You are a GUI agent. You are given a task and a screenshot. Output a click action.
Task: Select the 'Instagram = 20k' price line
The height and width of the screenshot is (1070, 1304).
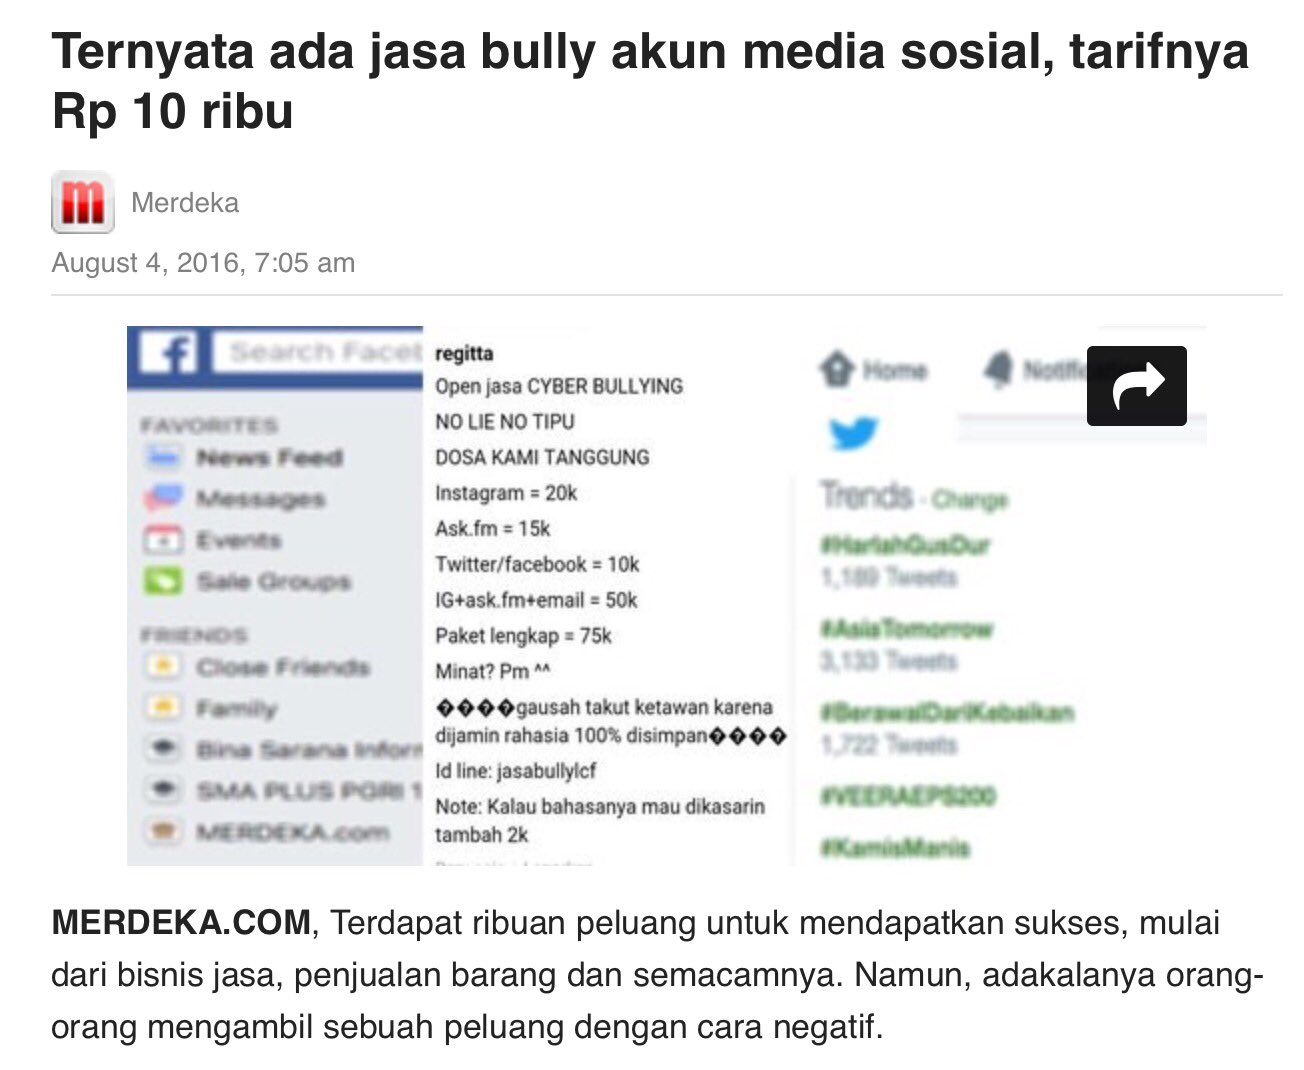pos(506,493)
